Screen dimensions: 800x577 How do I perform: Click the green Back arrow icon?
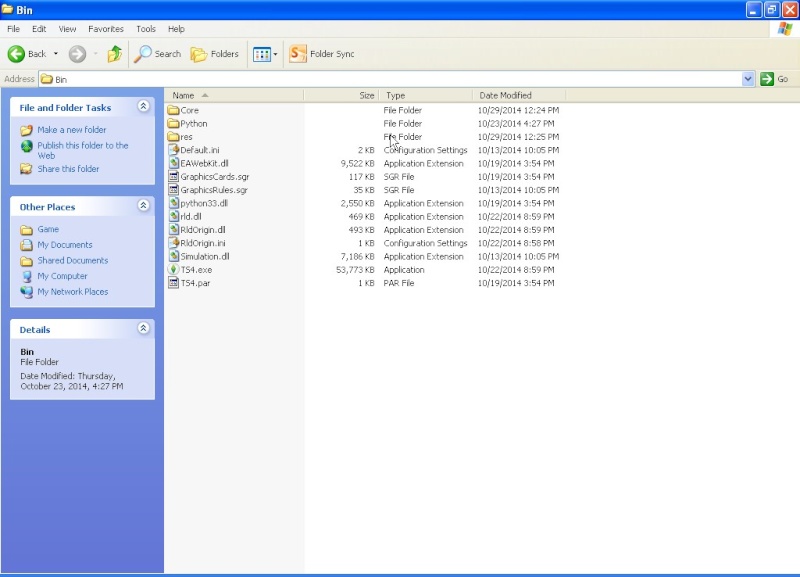16,54
